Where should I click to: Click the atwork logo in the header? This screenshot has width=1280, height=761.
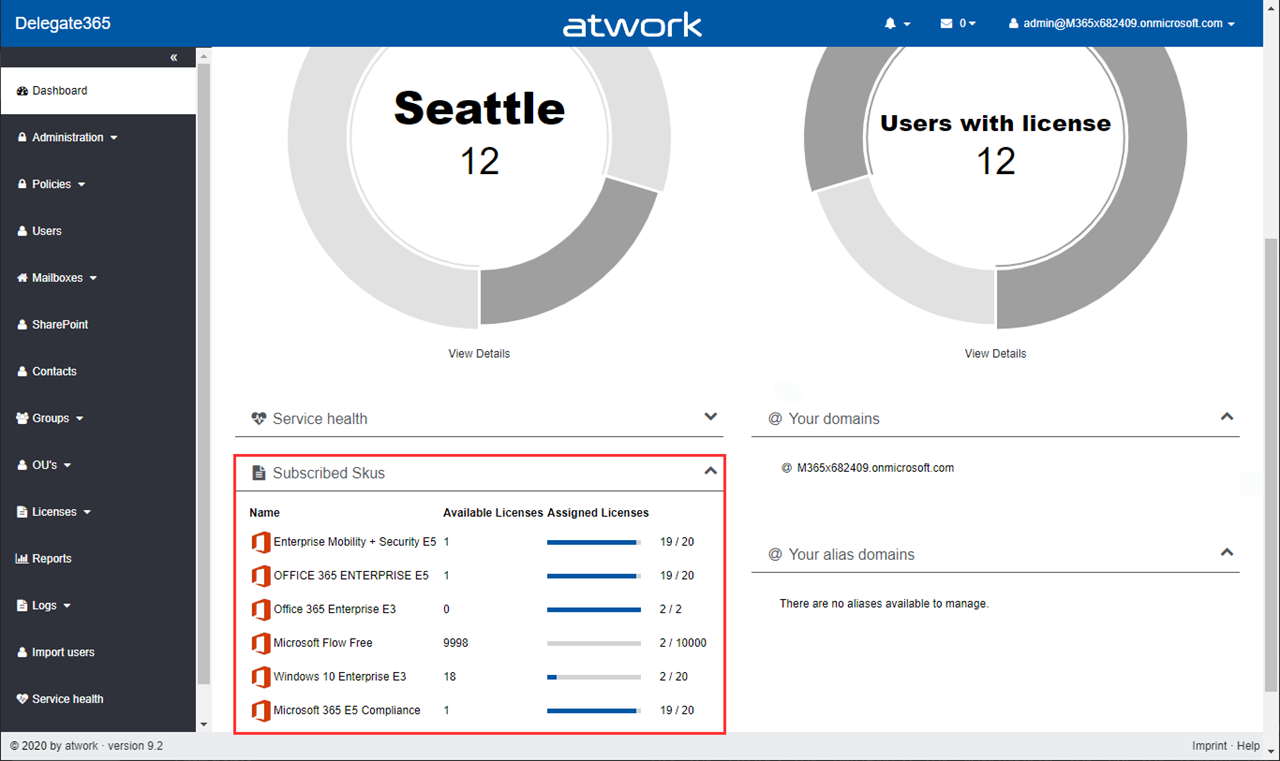coord(632,24)
